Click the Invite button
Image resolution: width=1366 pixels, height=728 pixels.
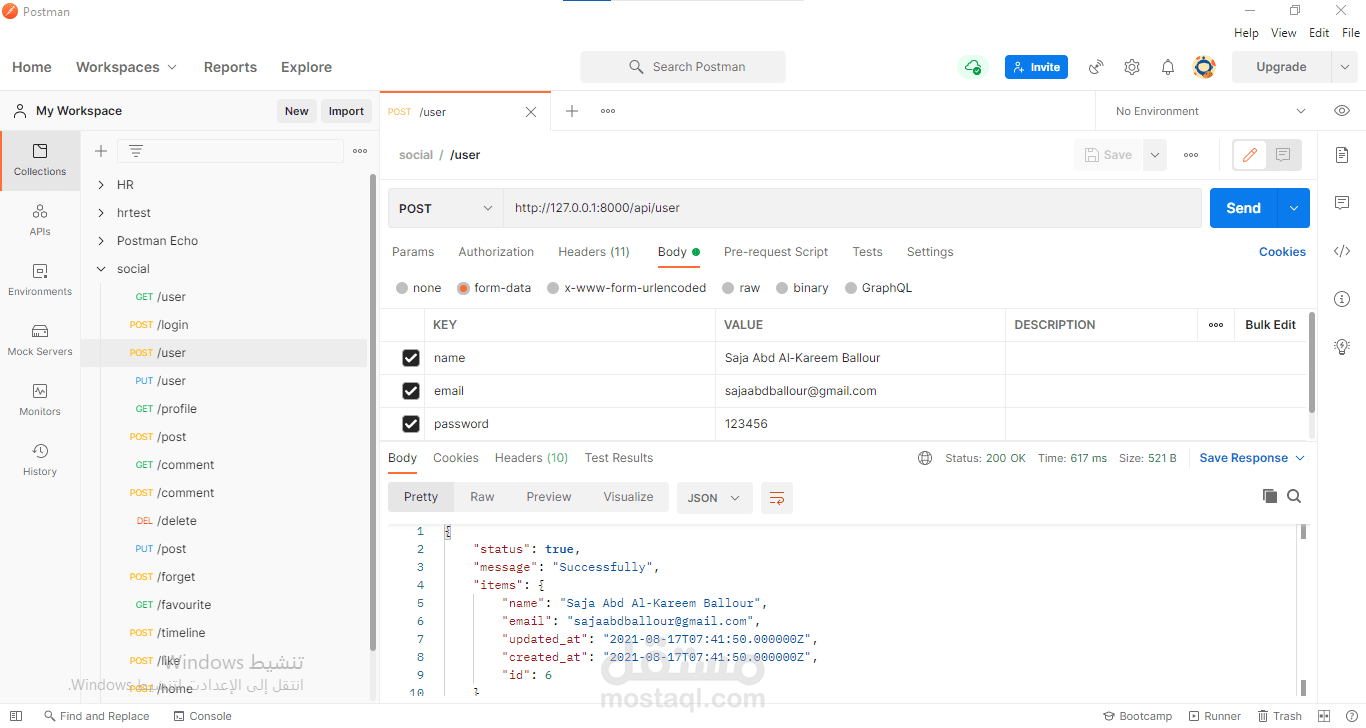pyautogui.click(x=1036, y=67)
